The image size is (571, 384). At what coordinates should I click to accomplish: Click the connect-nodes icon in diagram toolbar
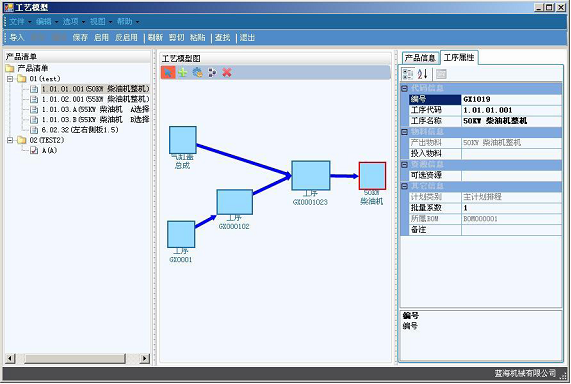pyautogui.click(x=212, y=73)
